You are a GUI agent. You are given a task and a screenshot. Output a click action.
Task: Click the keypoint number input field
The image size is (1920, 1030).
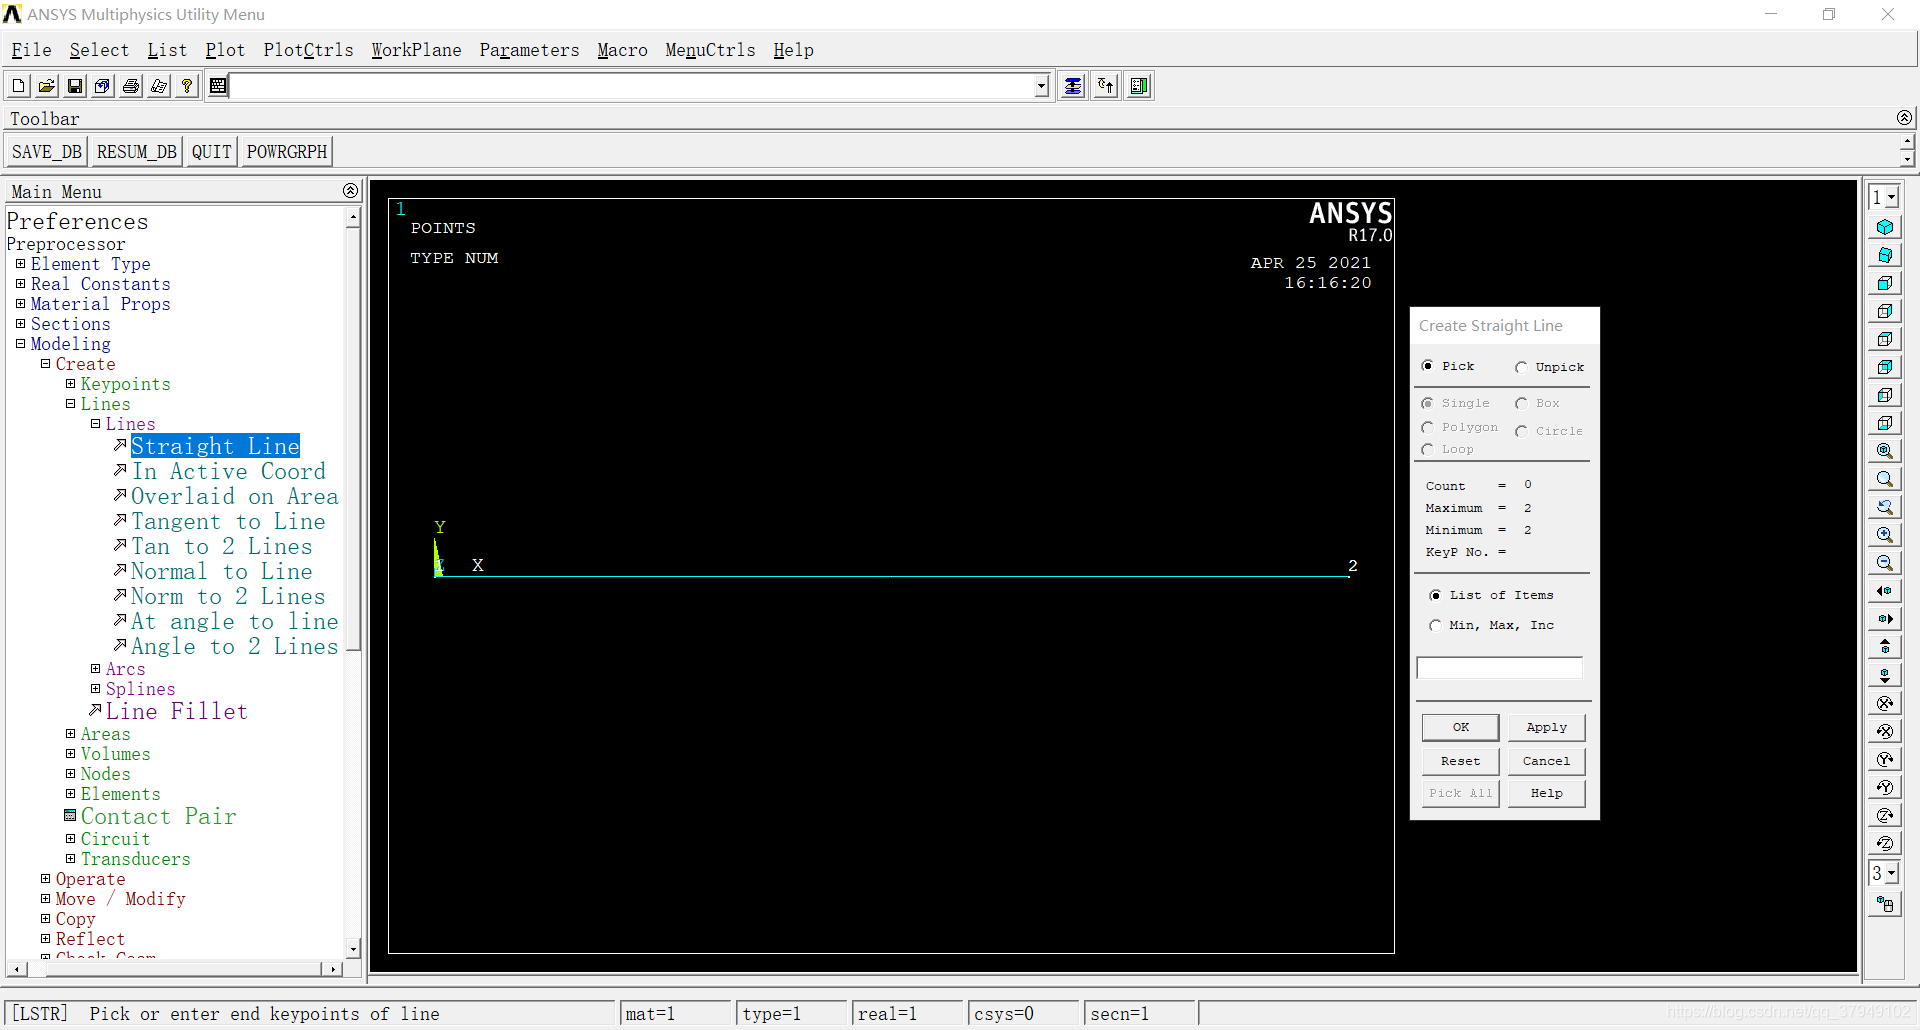tap(1499, 668)
